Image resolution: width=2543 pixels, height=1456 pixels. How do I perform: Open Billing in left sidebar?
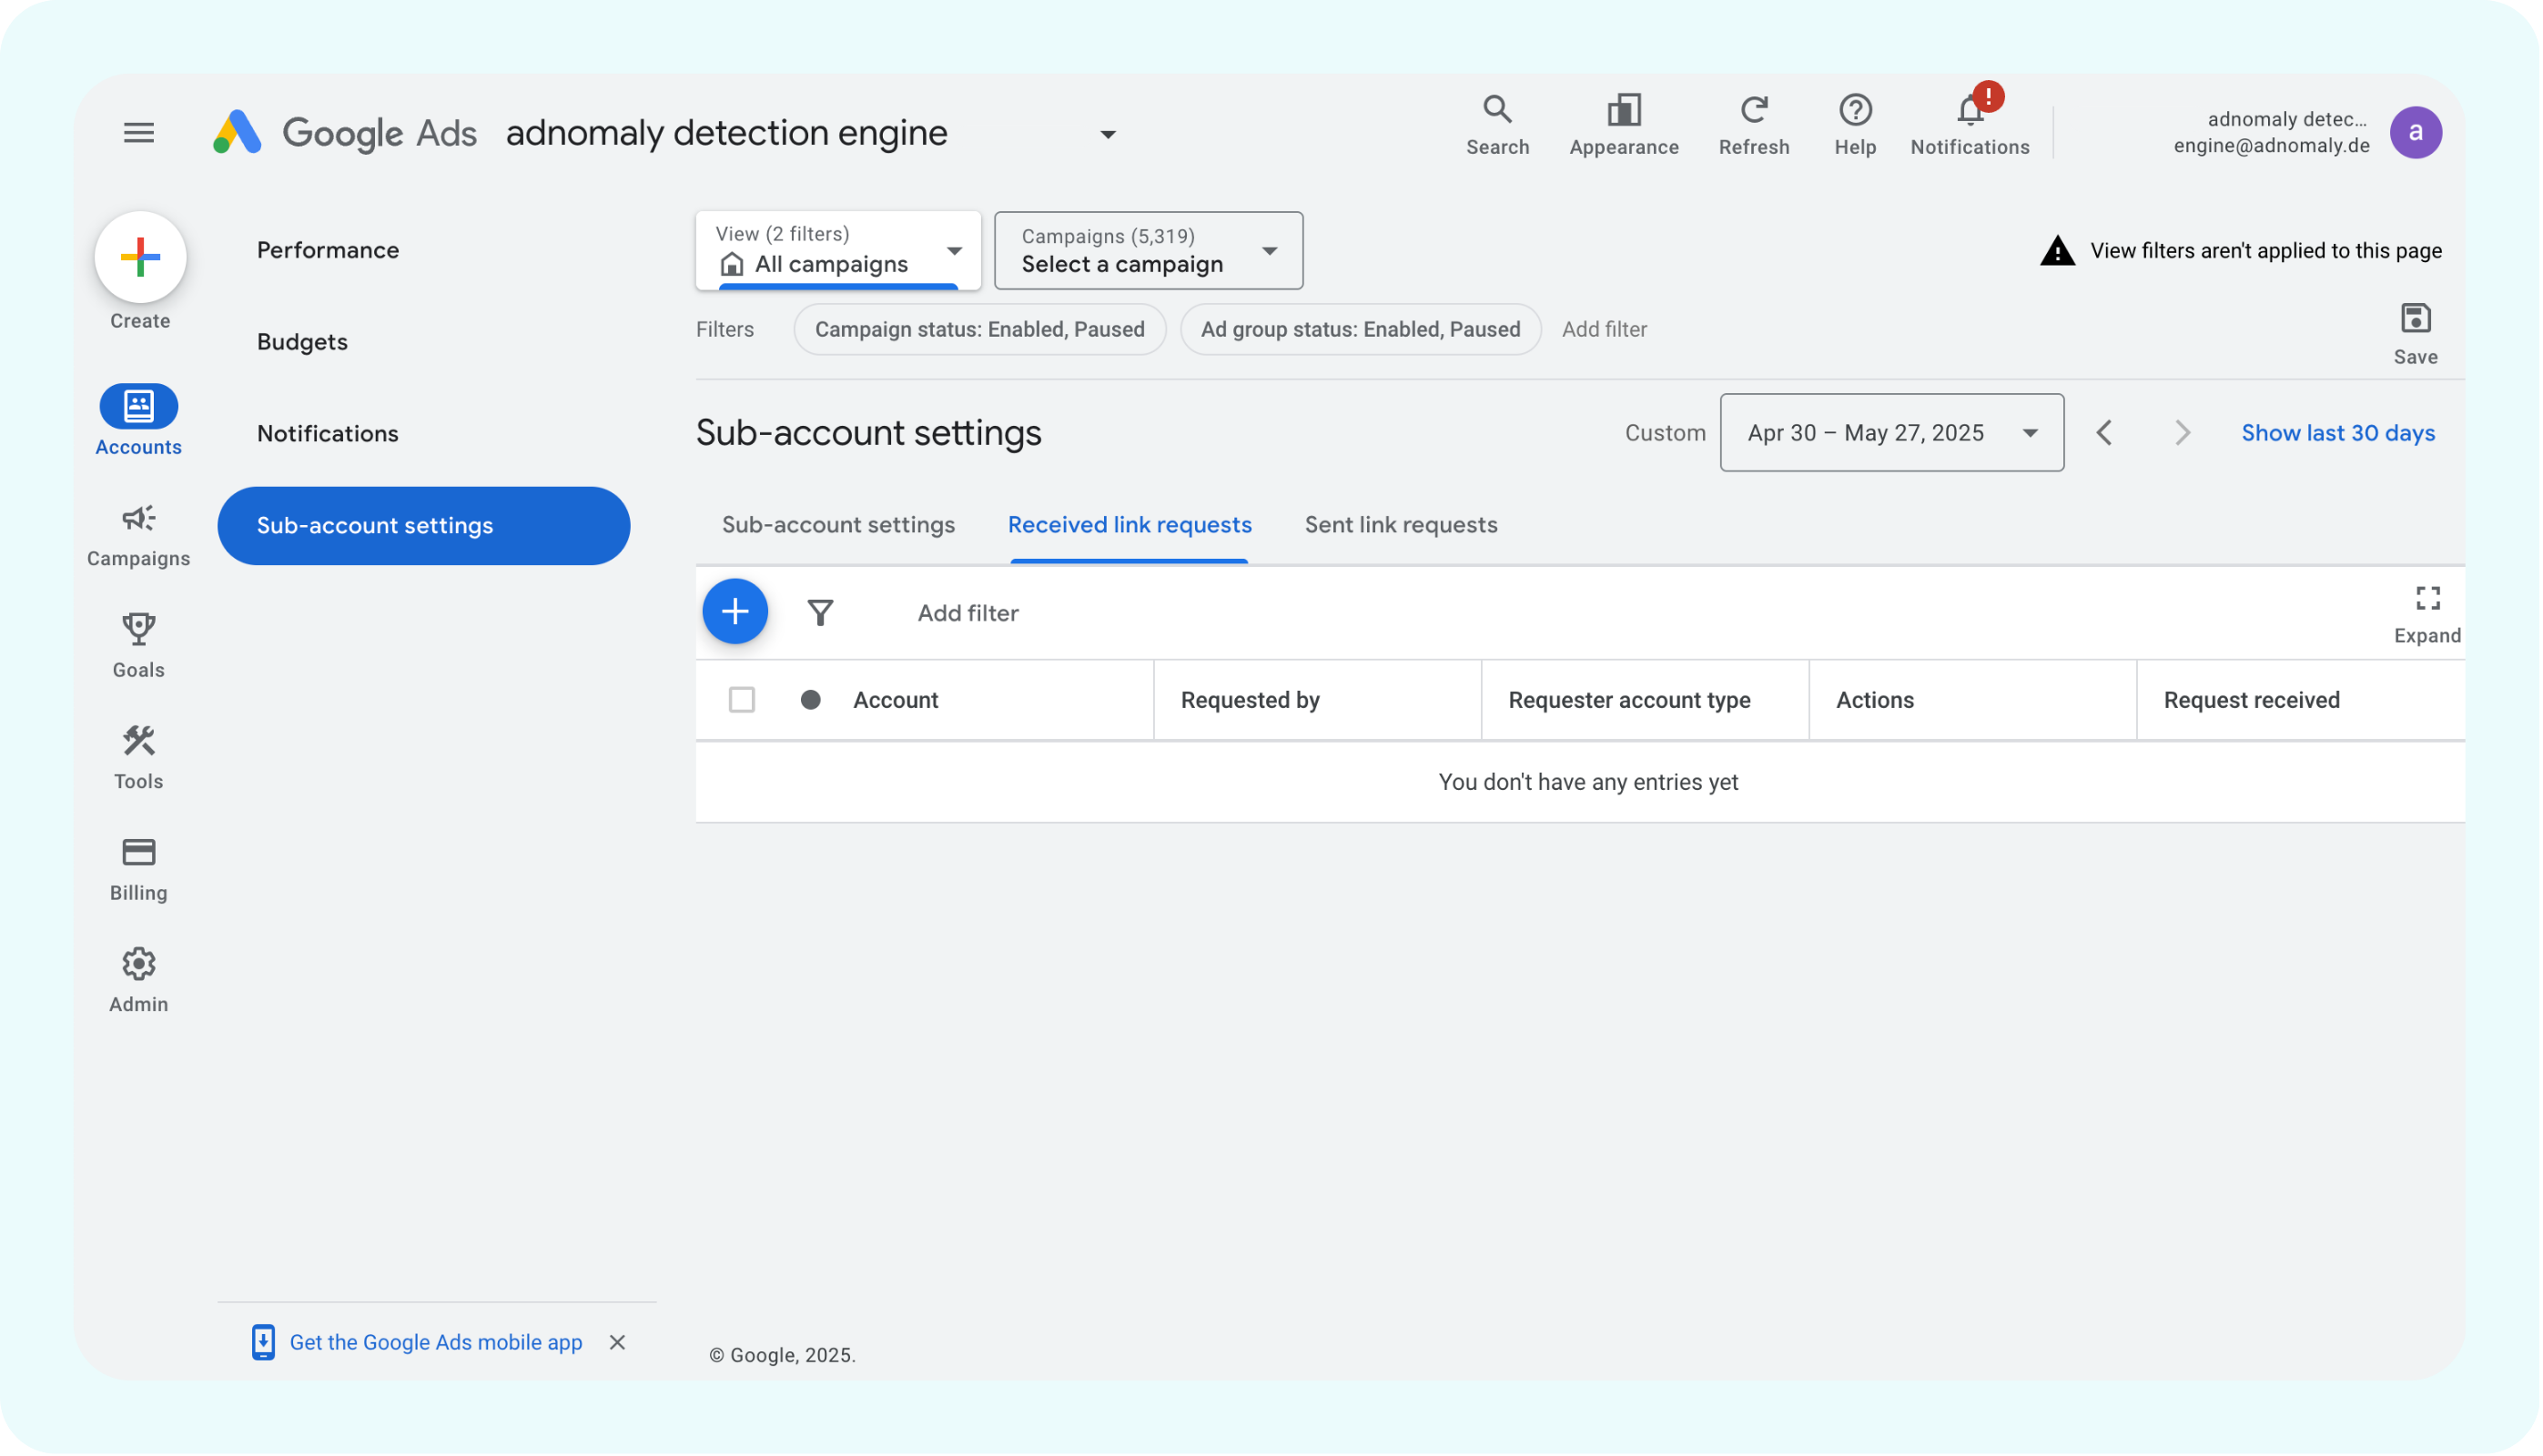pos(138,867)
